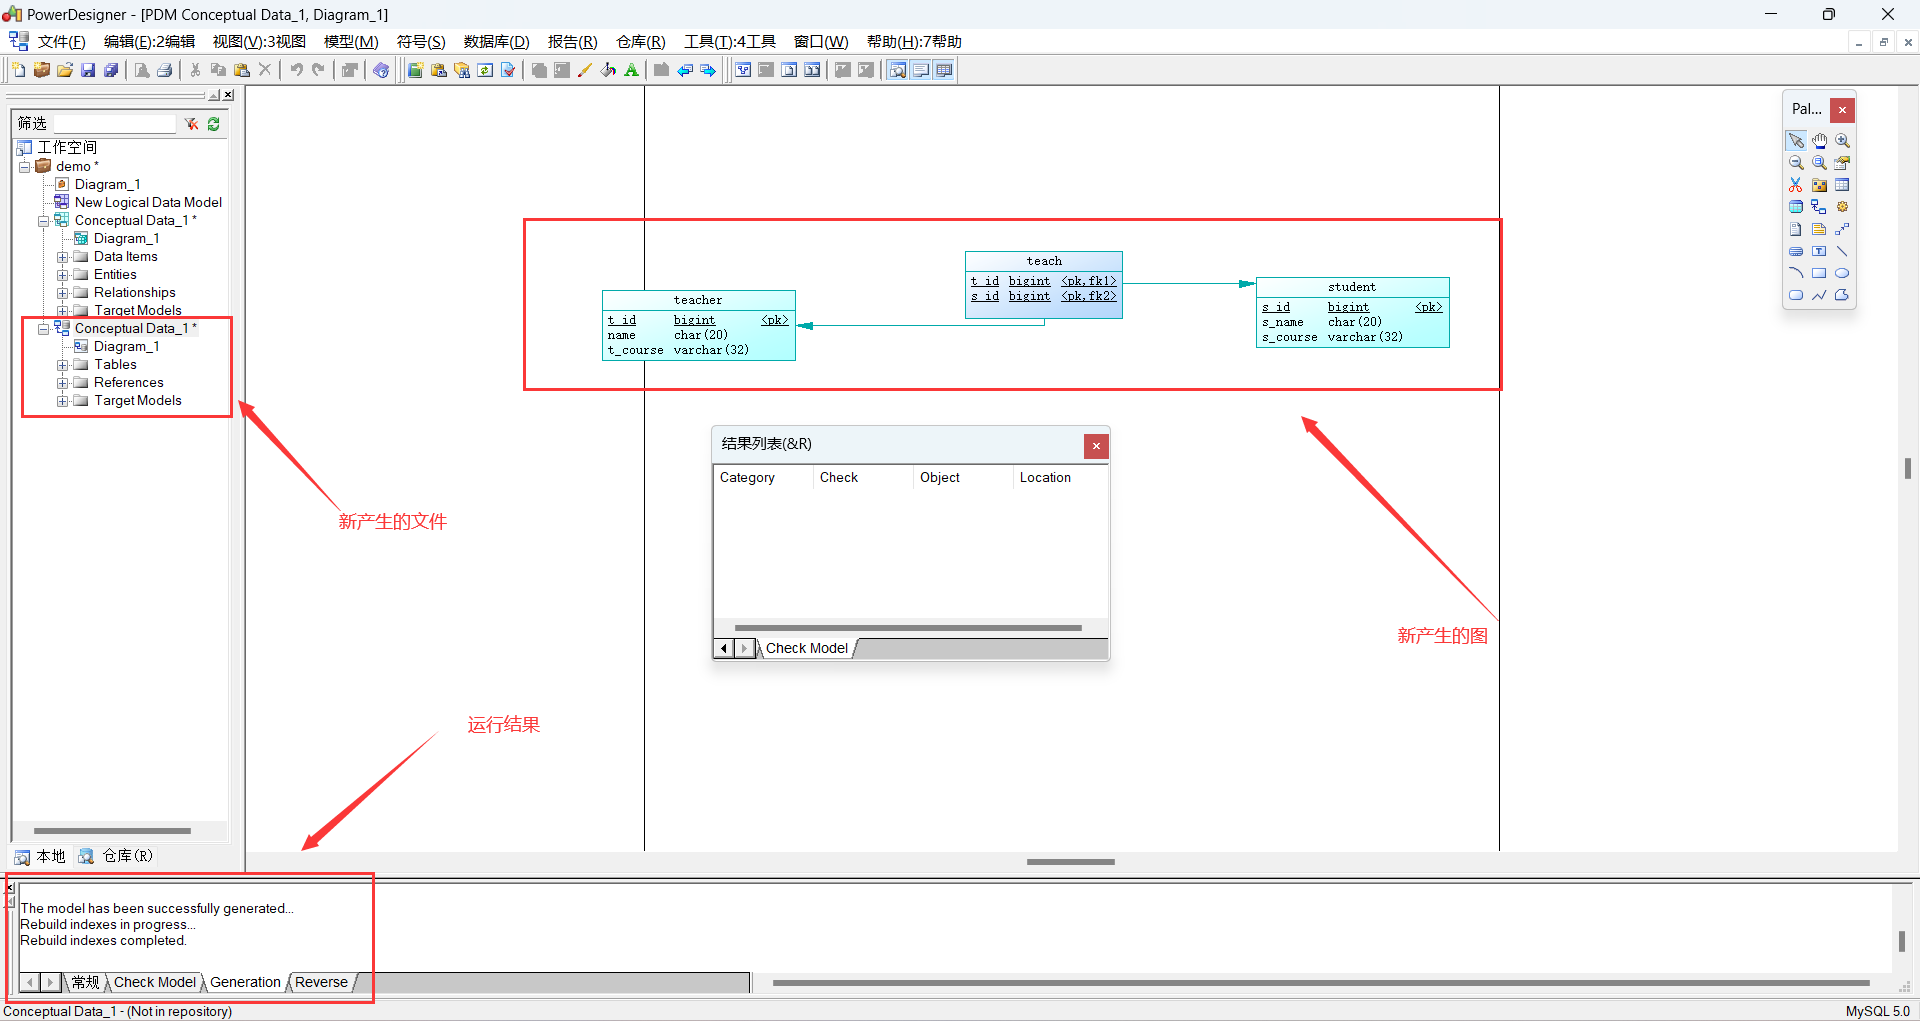Screen dimensions: 1920x1021
Task: Select the teacher table in the diagram
Action: click(698, 326)
